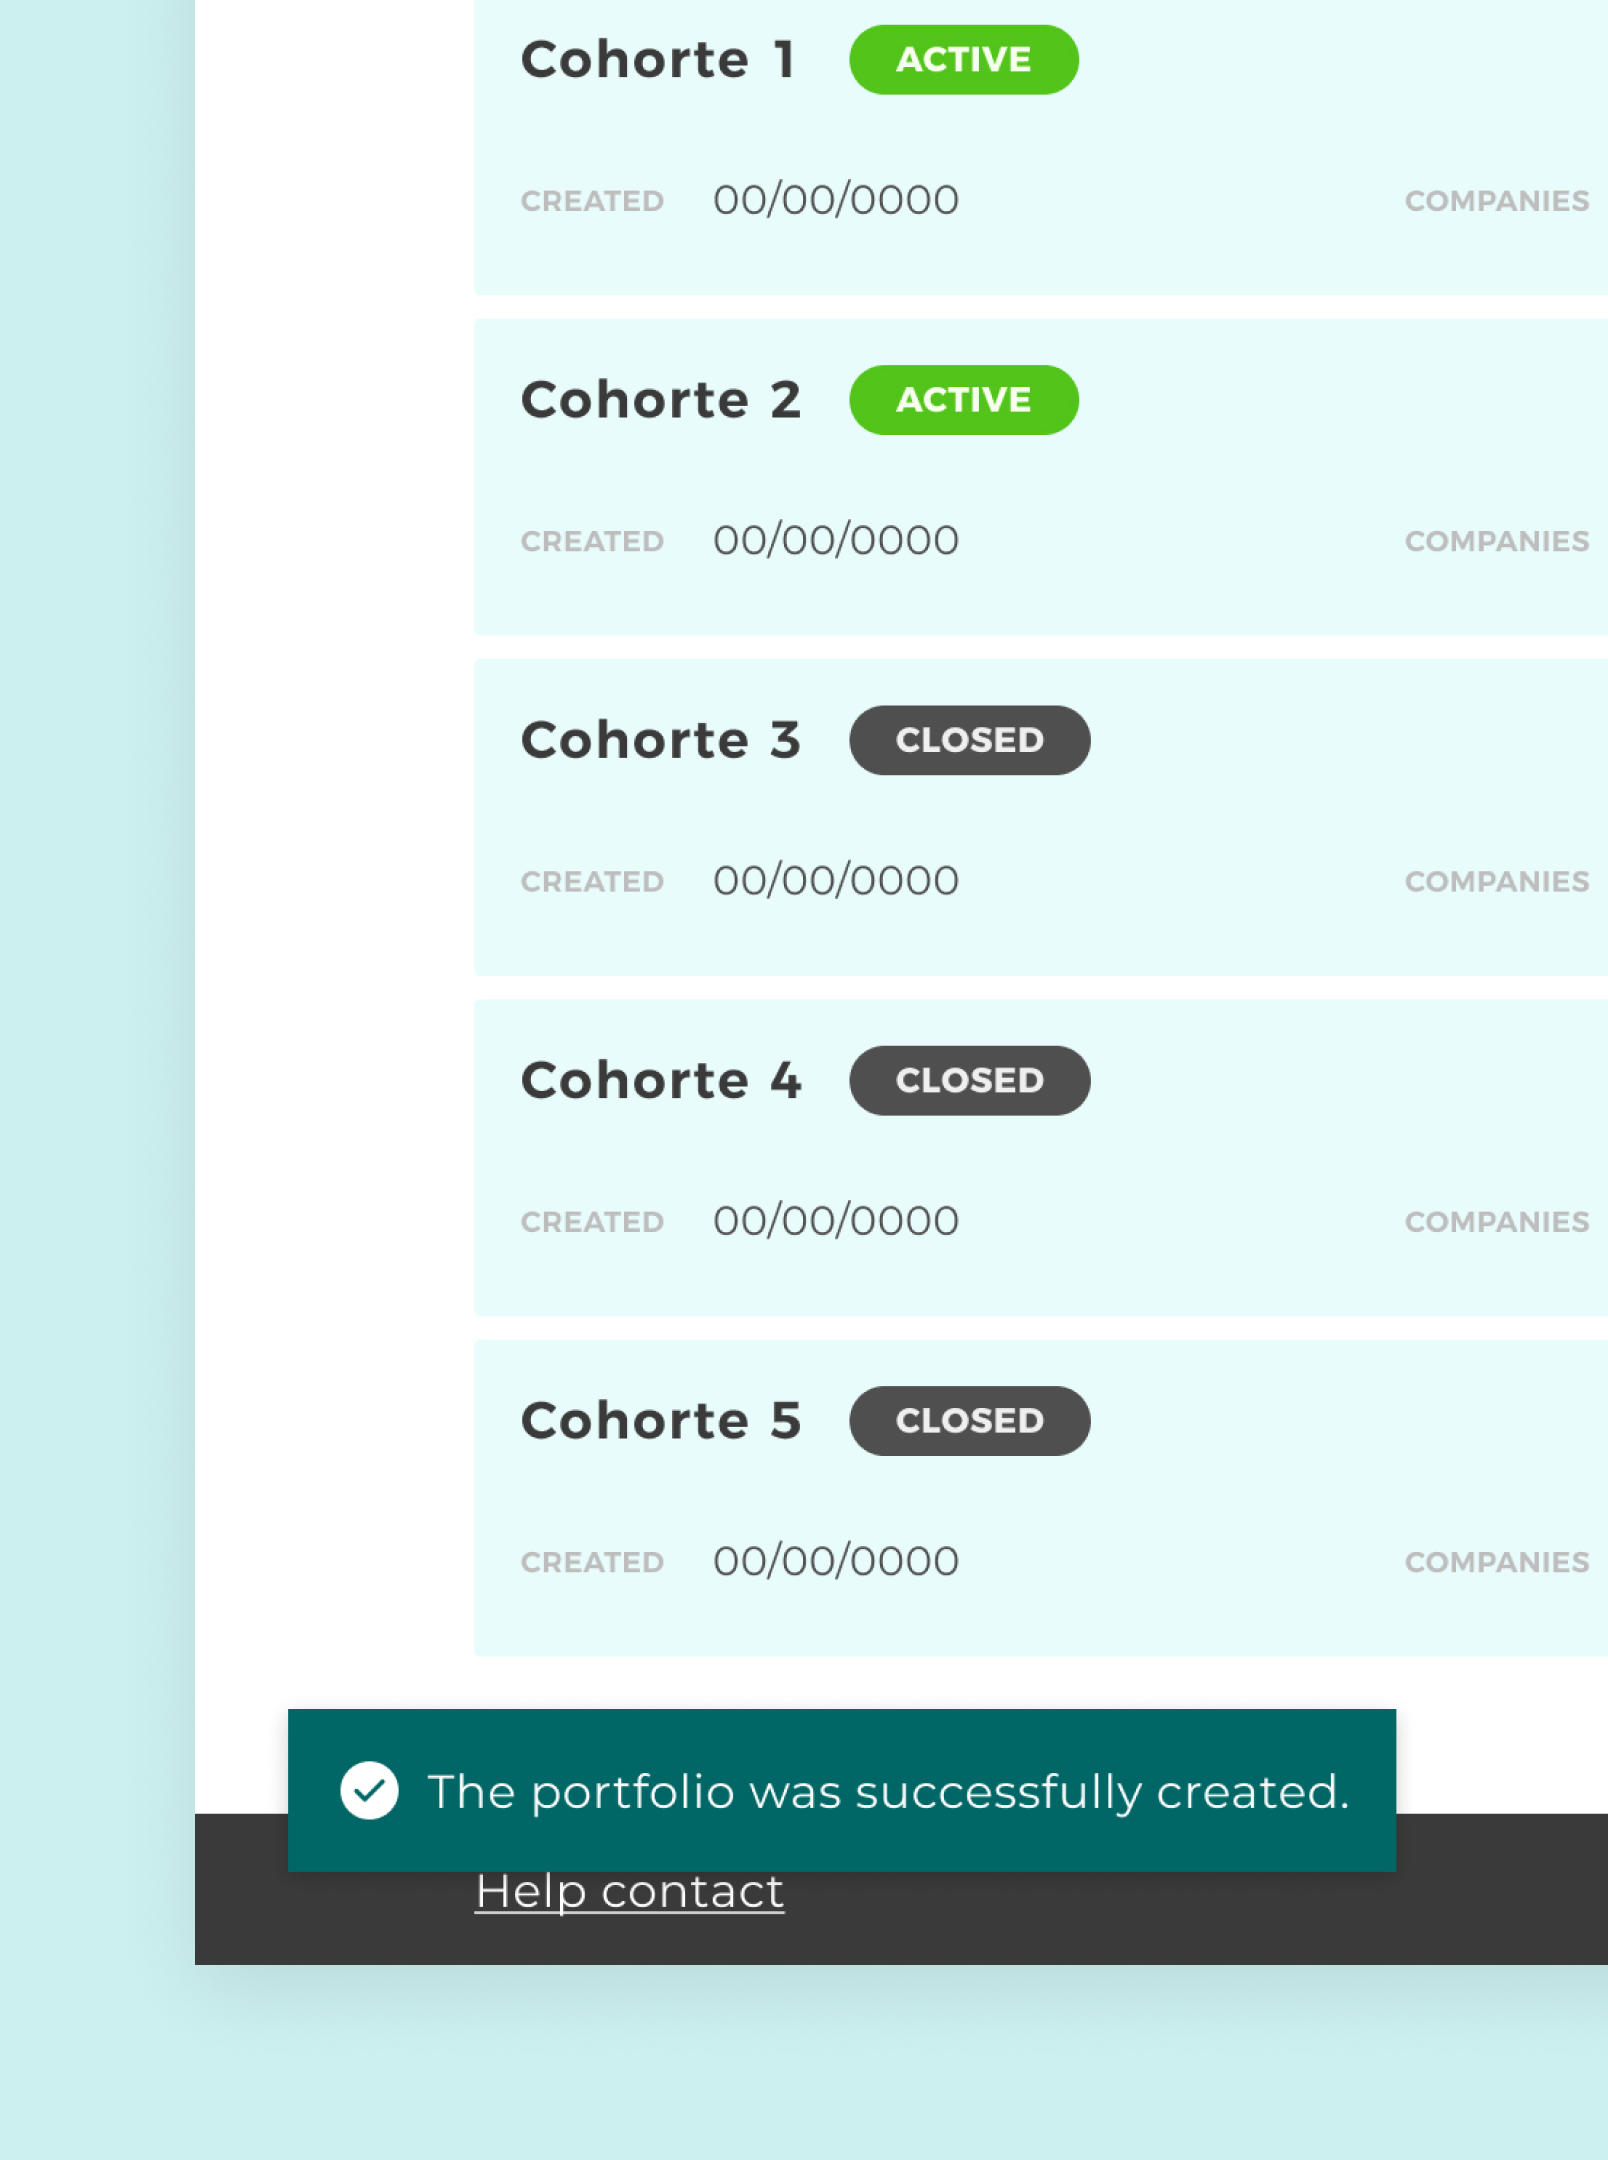Open the Cohorte 5 heading

tap(660, 1420)
